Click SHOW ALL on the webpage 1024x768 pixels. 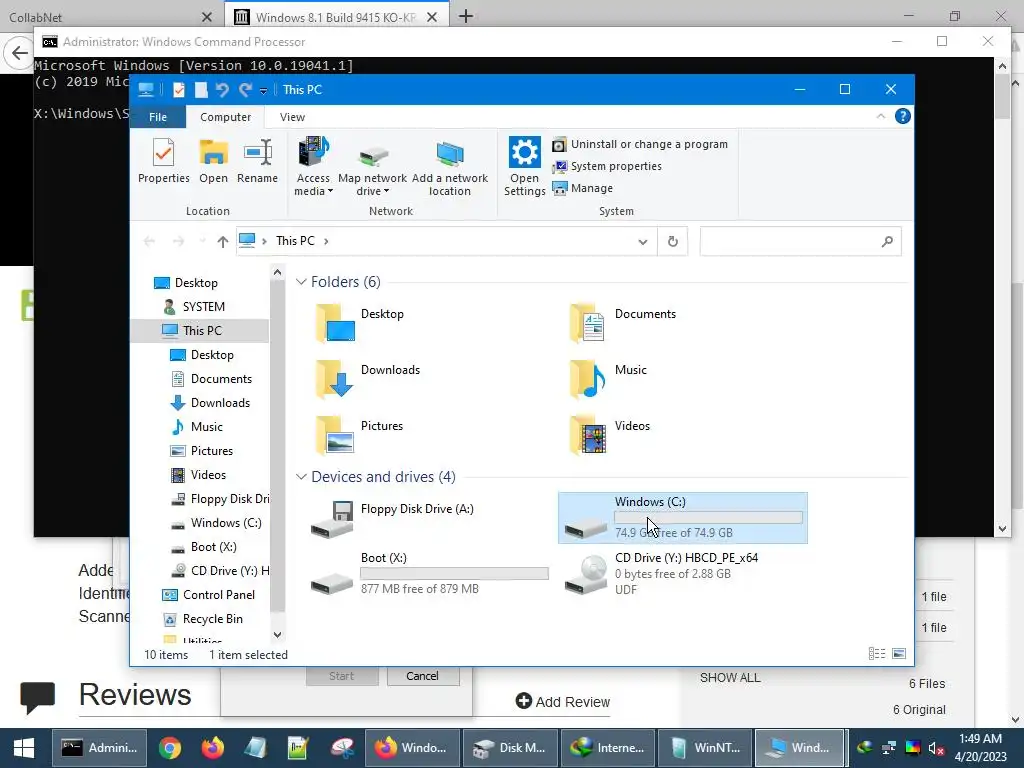coord(730,678)
